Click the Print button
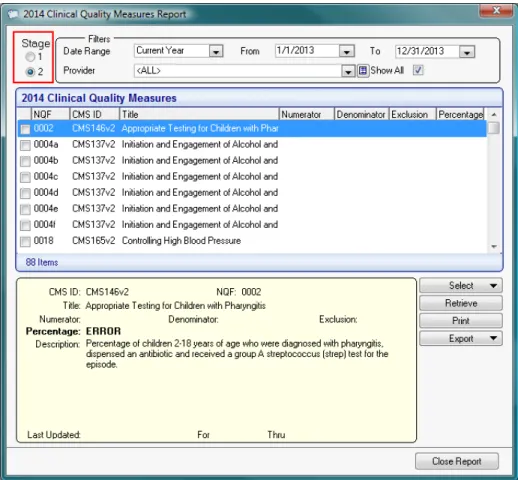 pos(461,321)
